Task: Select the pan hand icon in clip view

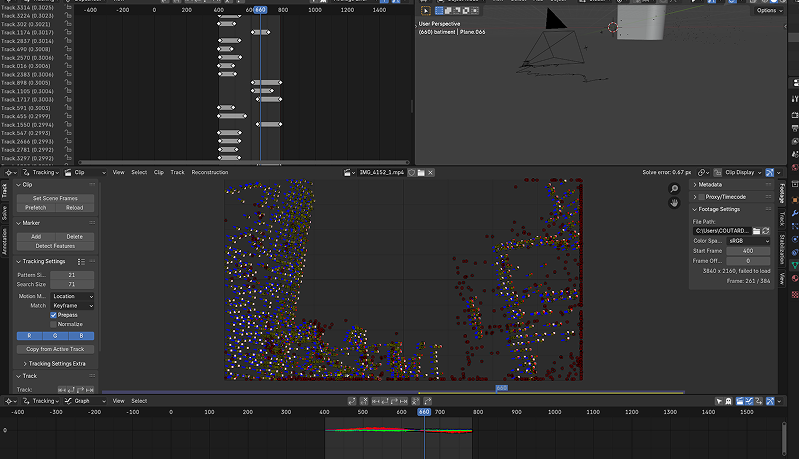Action: [x=675, y=202]
